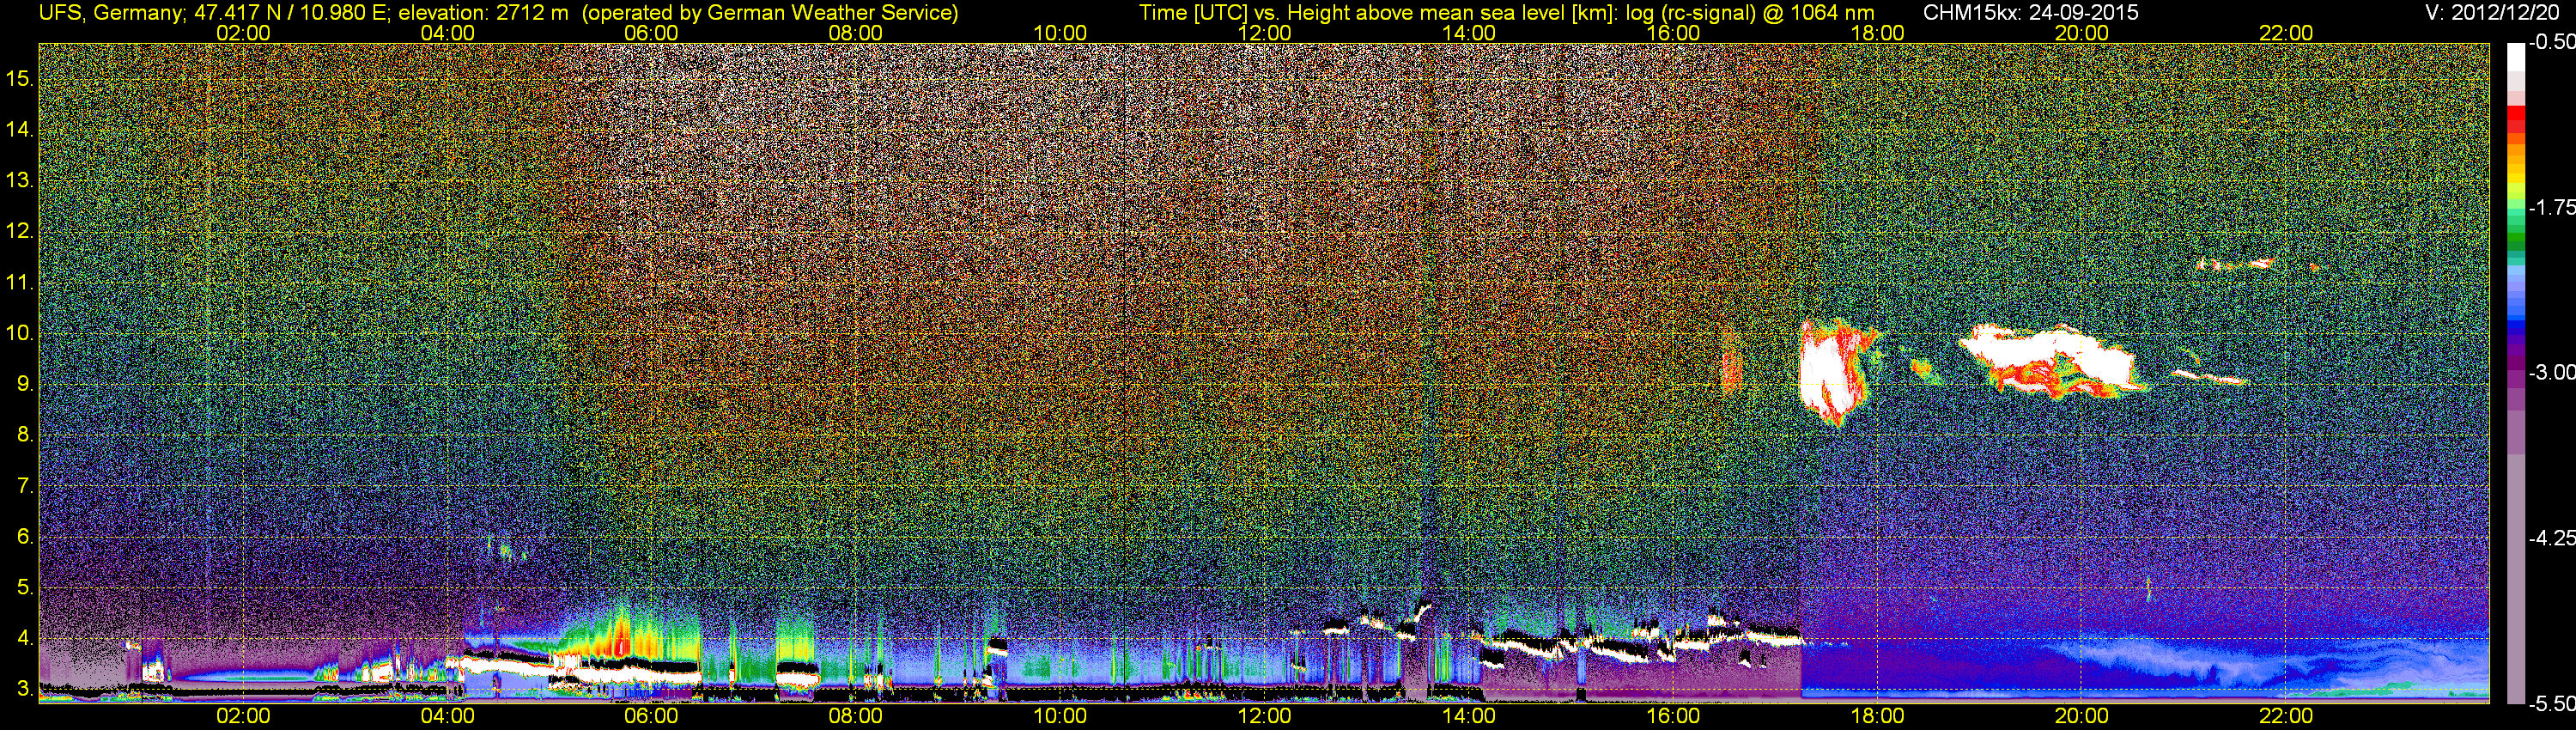Screen dimensions: 2576x730
Task: Click the 20:00 label on the top time axis
Action: click(2082, 33)
